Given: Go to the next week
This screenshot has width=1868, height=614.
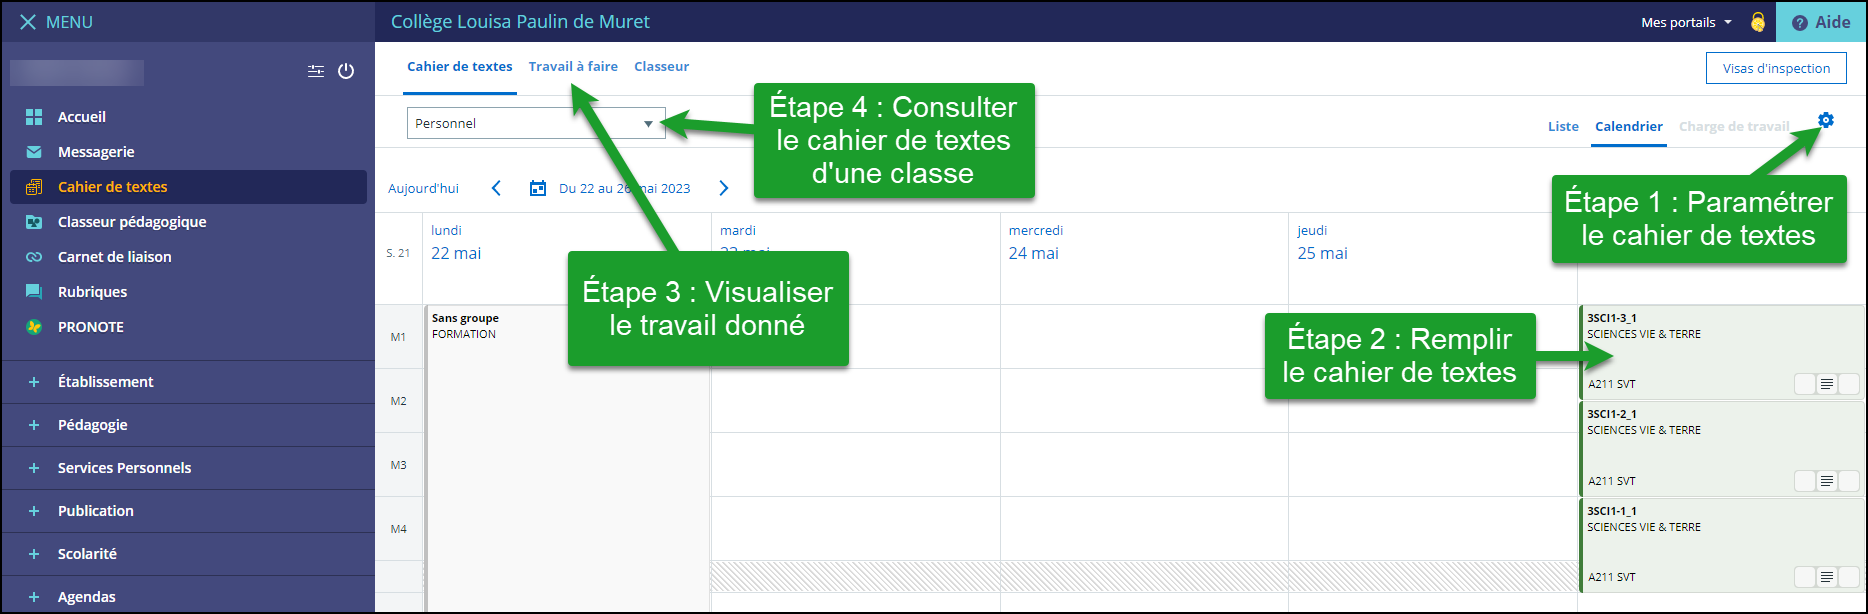Looking at the screenshot, I should tap(724, 188).
